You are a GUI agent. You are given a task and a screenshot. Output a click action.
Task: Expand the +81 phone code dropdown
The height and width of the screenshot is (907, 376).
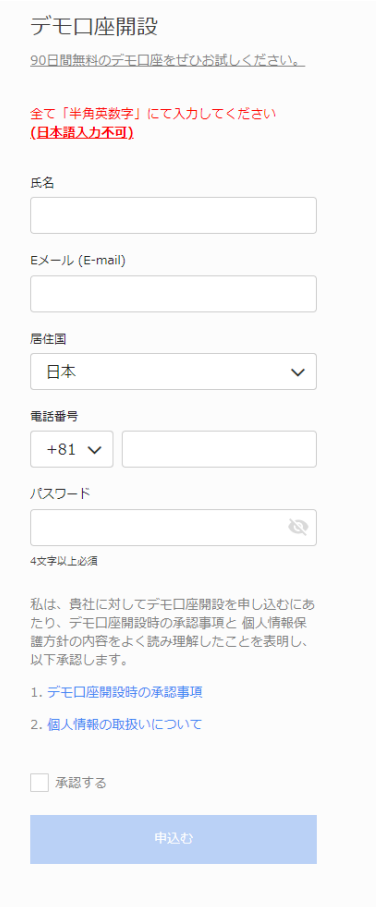click(x=72, y=449)
